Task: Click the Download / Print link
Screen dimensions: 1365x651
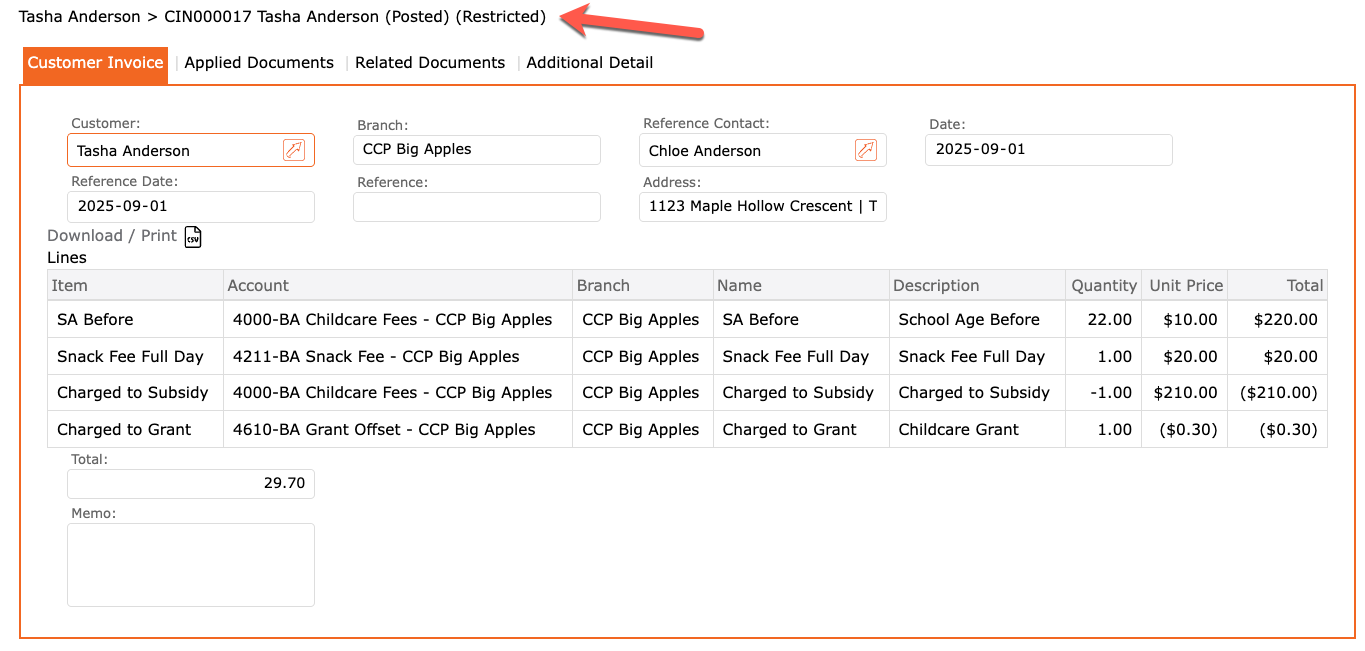Action: [x=112, y=235]
